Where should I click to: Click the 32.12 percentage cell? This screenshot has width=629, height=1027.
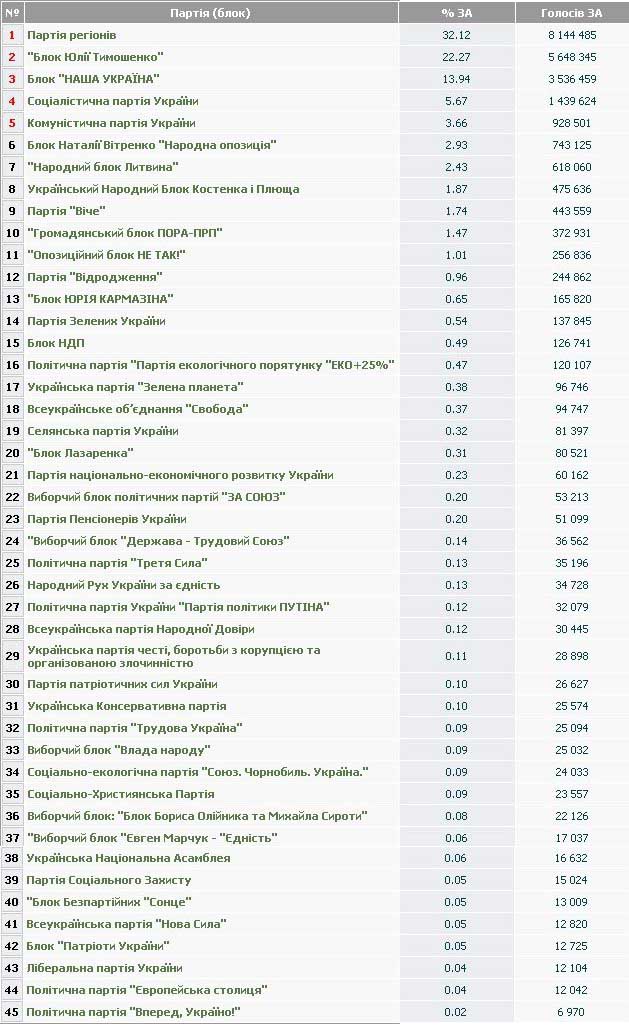pos(456,35)
